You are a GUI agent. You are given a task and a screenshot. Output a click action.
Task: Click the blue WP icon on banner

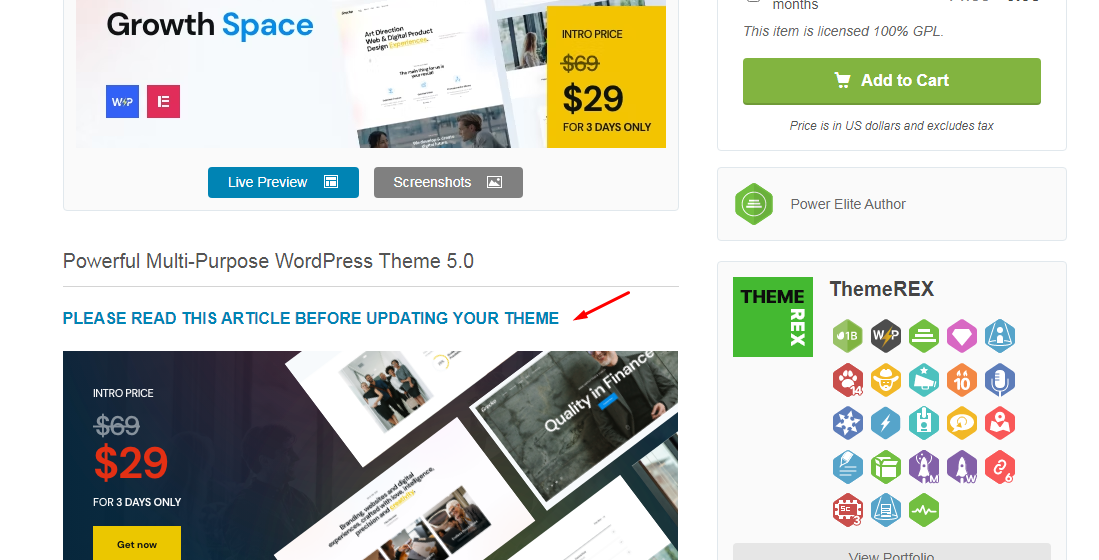123,102
